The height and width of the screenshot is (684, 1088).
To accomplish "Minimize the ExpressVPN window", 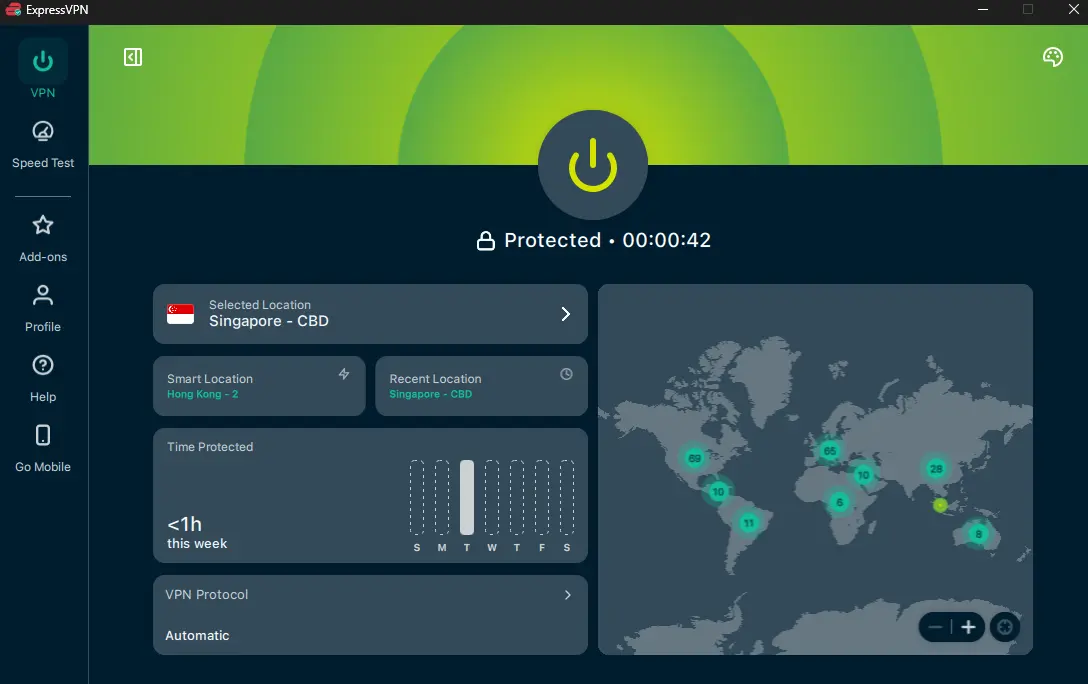I will point(983,10).
